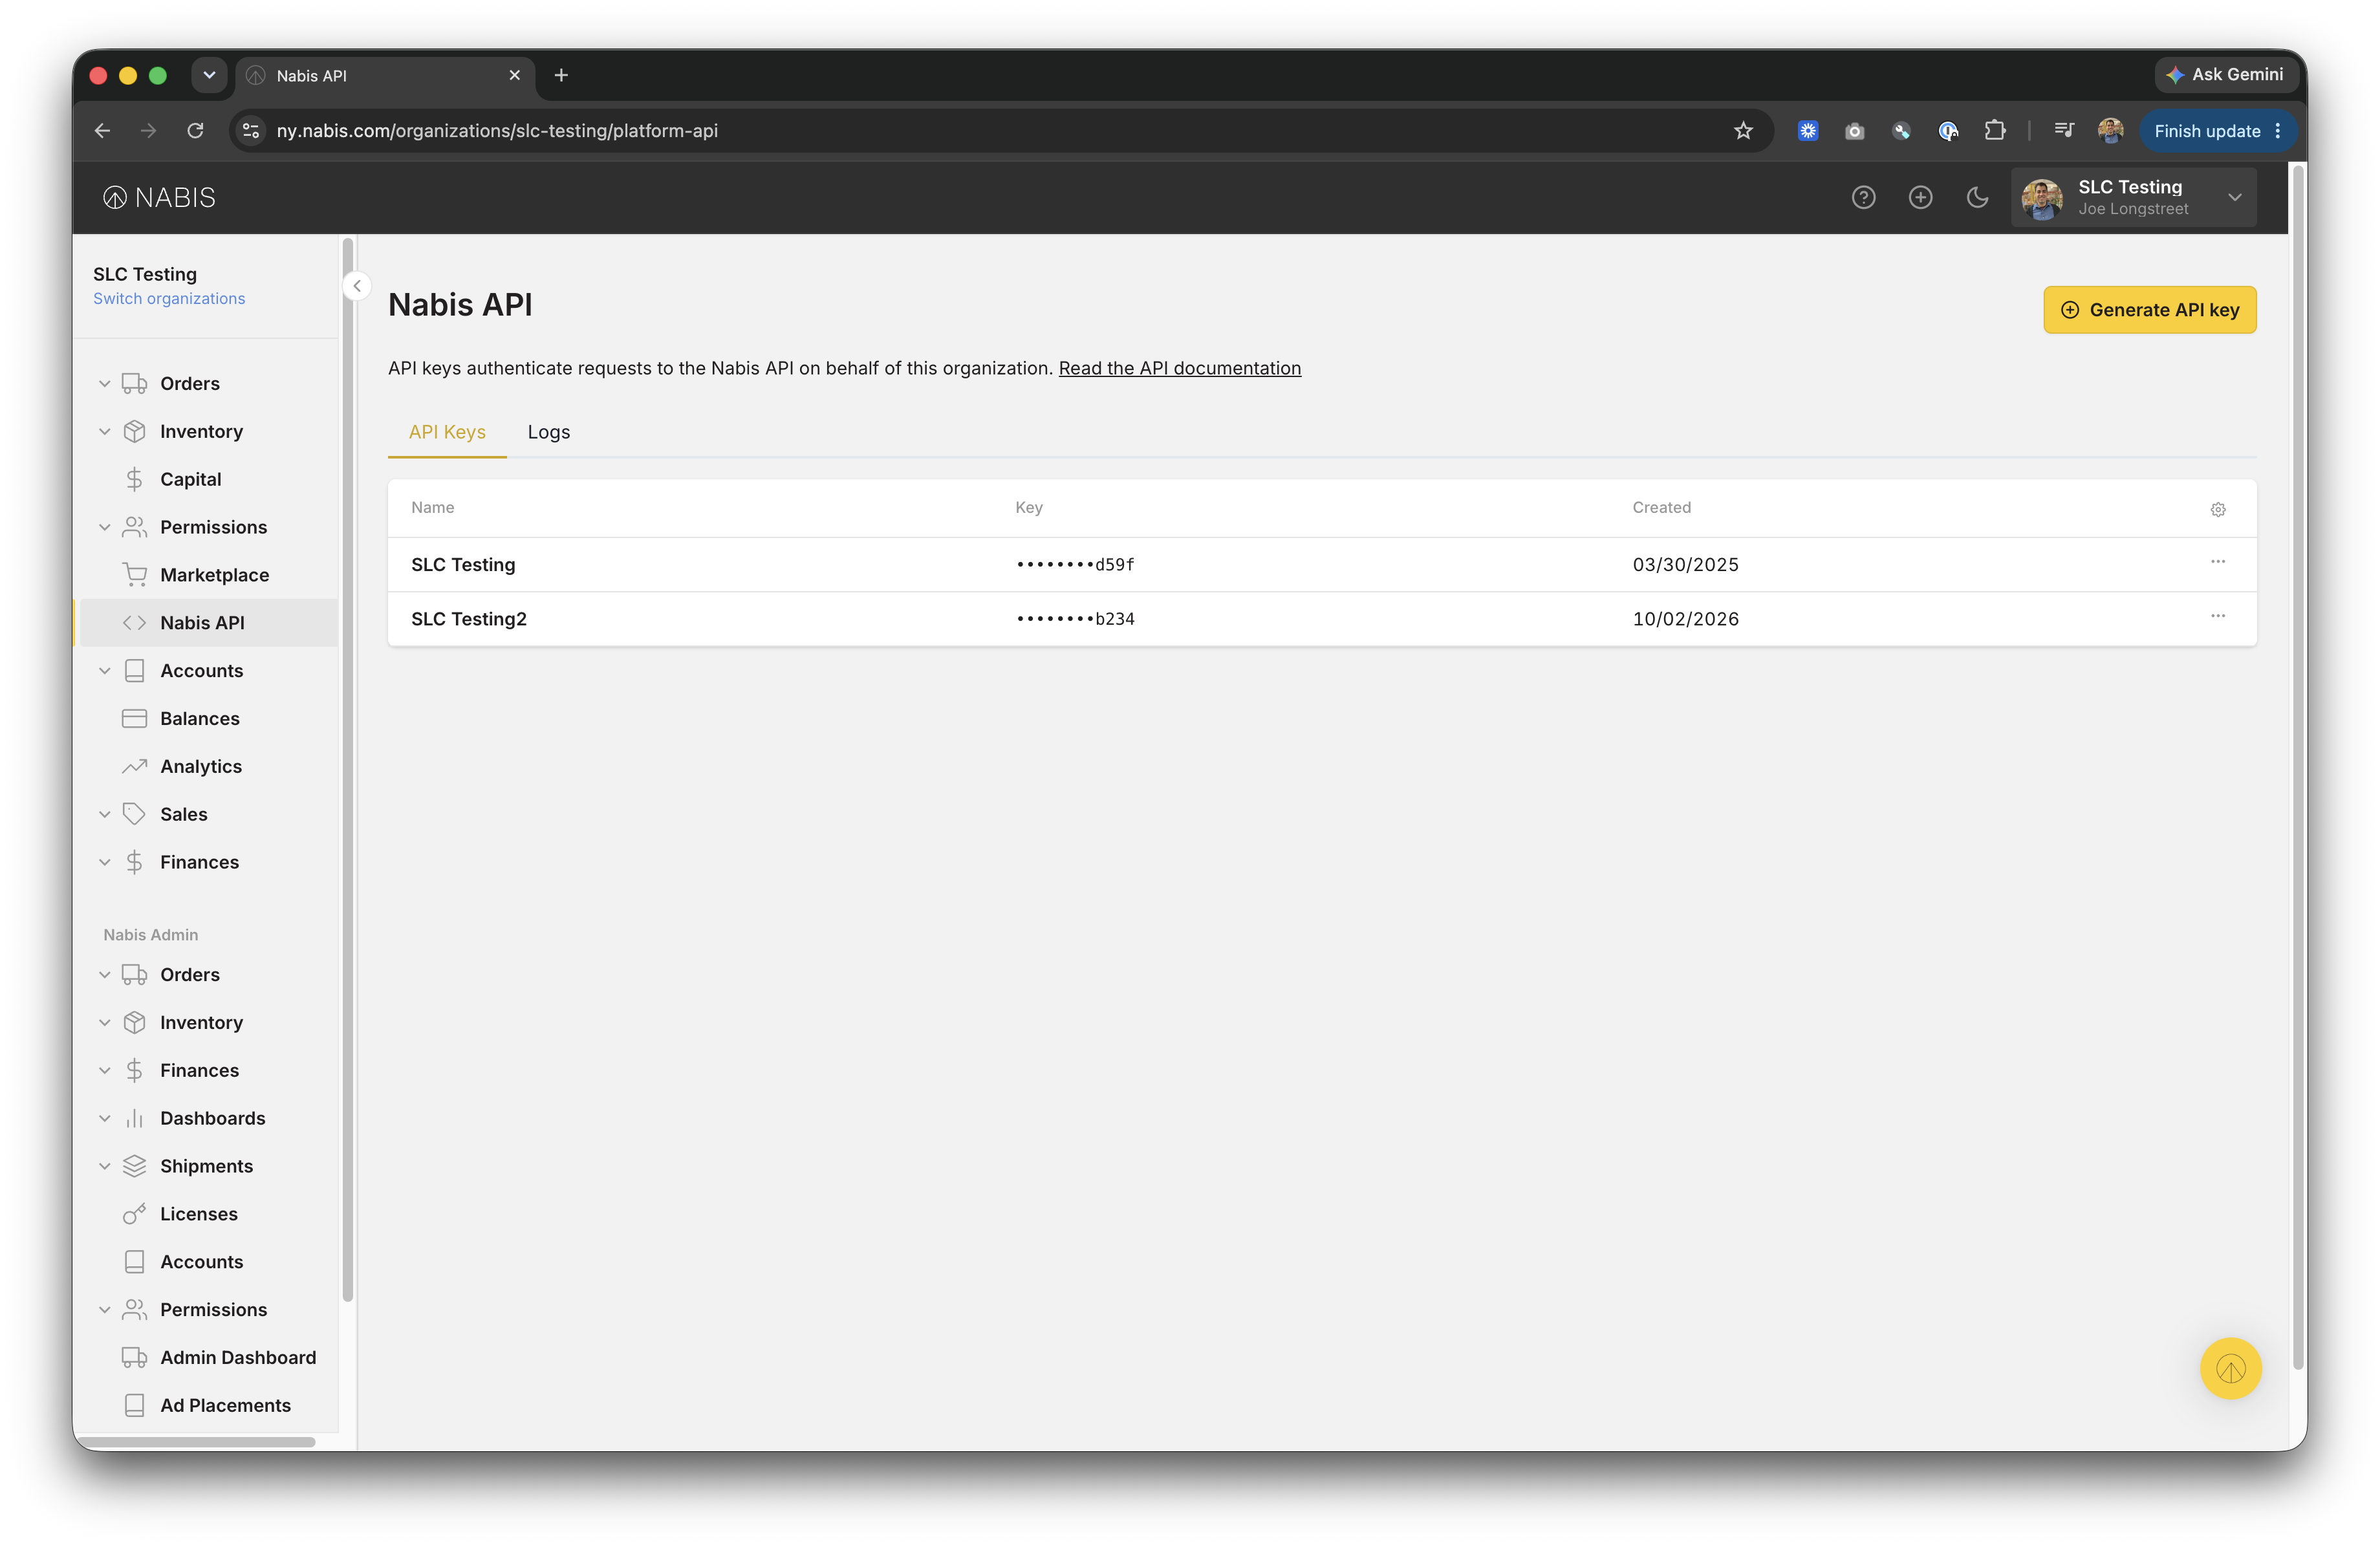This screenshot has height=1547, width=2380.
Task: Click Switch organizations link
Action: pyautogui.click(x=169, y=299)
